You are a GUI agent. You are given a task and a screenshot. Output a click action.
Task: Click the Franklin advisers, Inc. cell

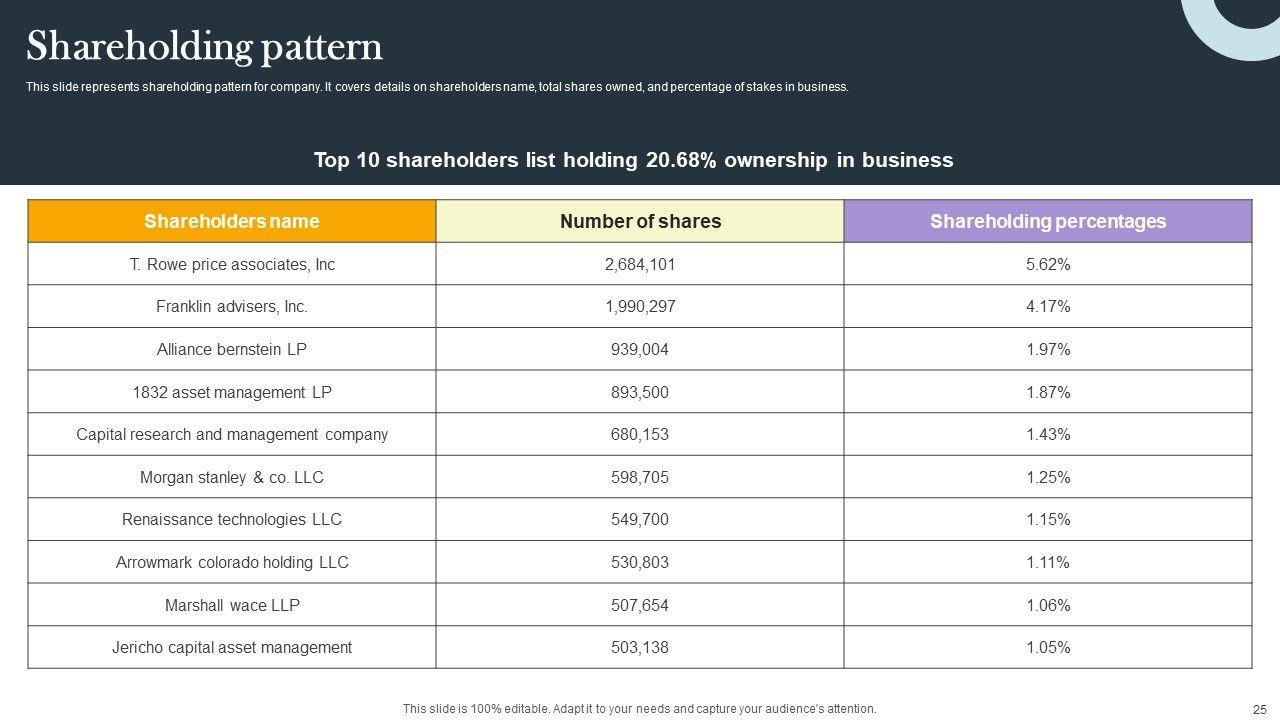[x=232, y=307]
